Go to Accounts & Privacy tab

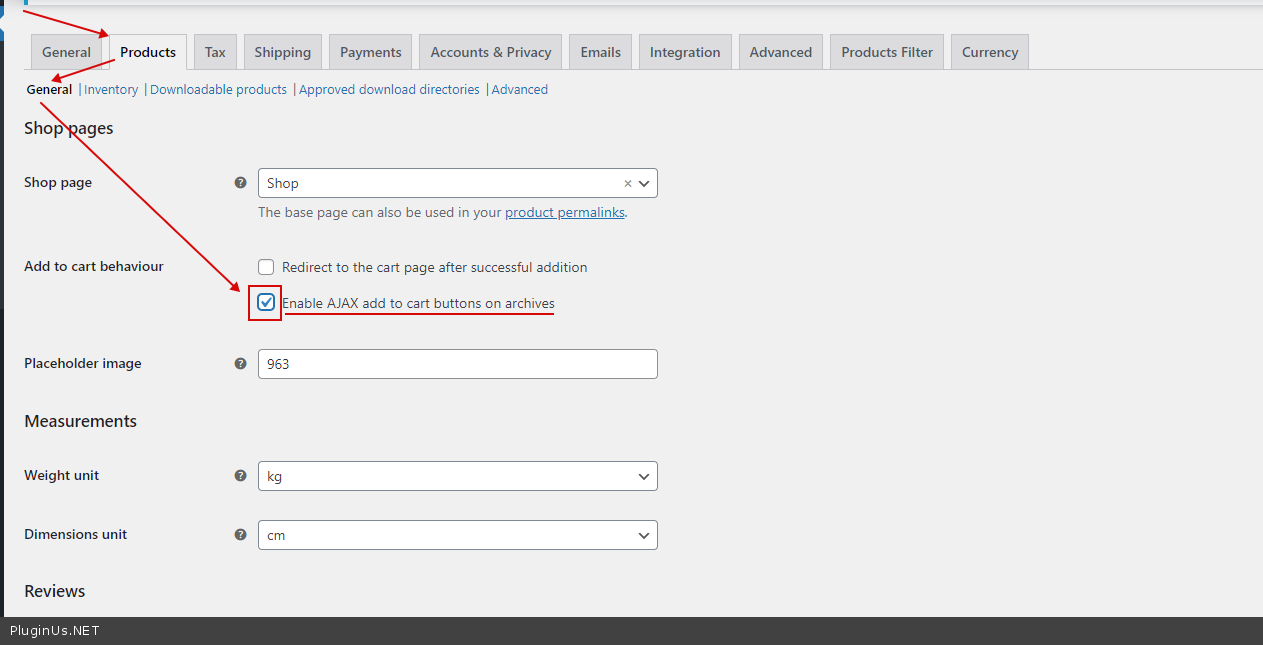coord(490,52)
